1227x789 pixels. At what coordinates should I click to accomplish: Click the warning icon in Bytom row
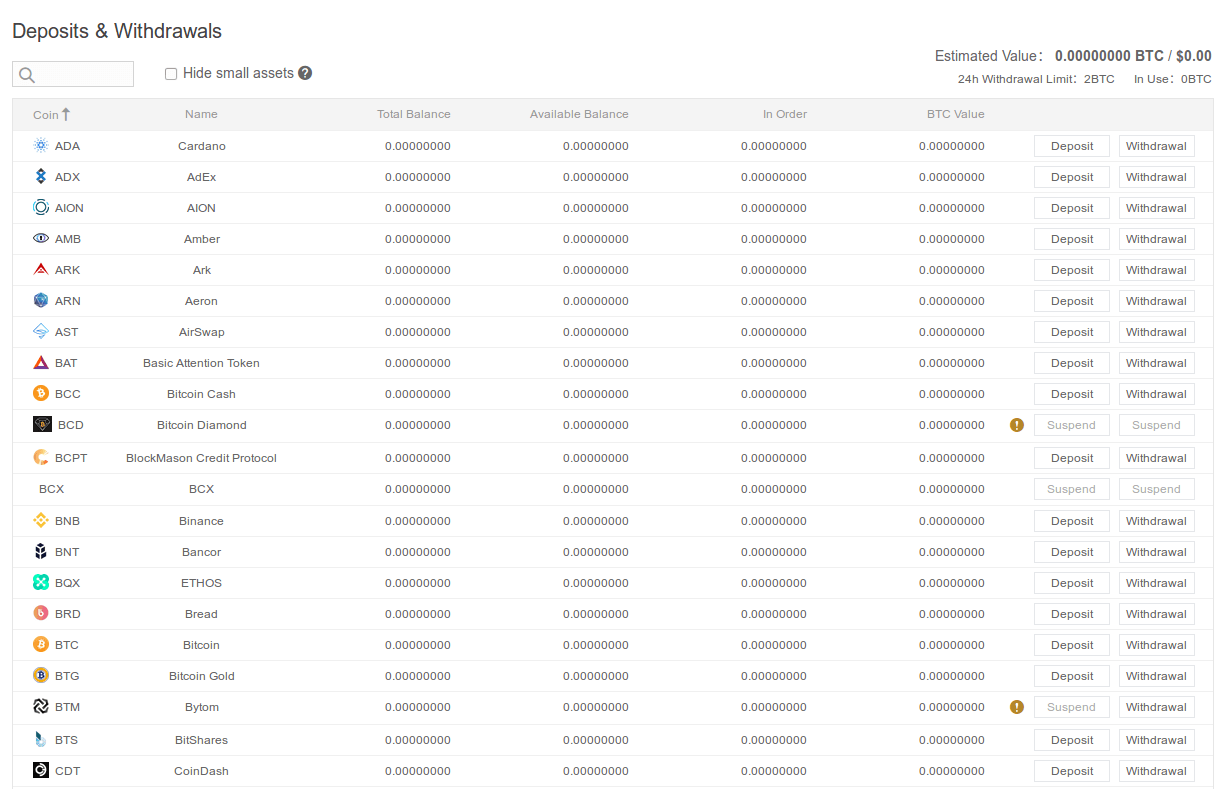pyautogui.click(x=1017, y=707)
